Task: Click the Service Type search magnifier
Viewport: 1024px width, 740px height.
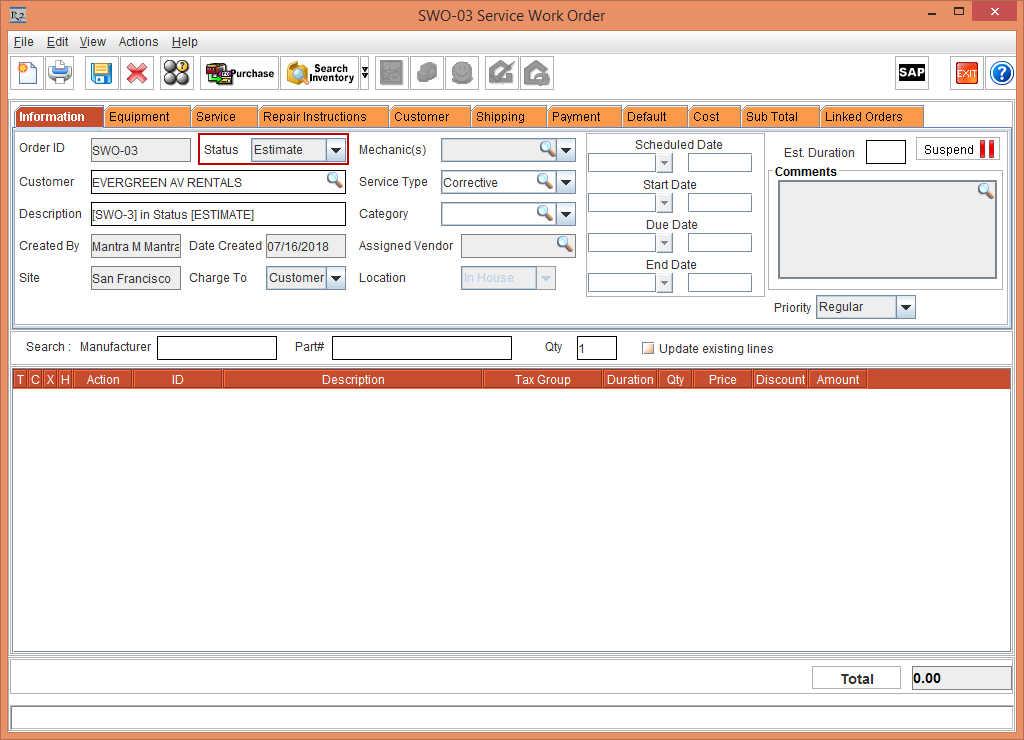Action: (x=543, y=182)
